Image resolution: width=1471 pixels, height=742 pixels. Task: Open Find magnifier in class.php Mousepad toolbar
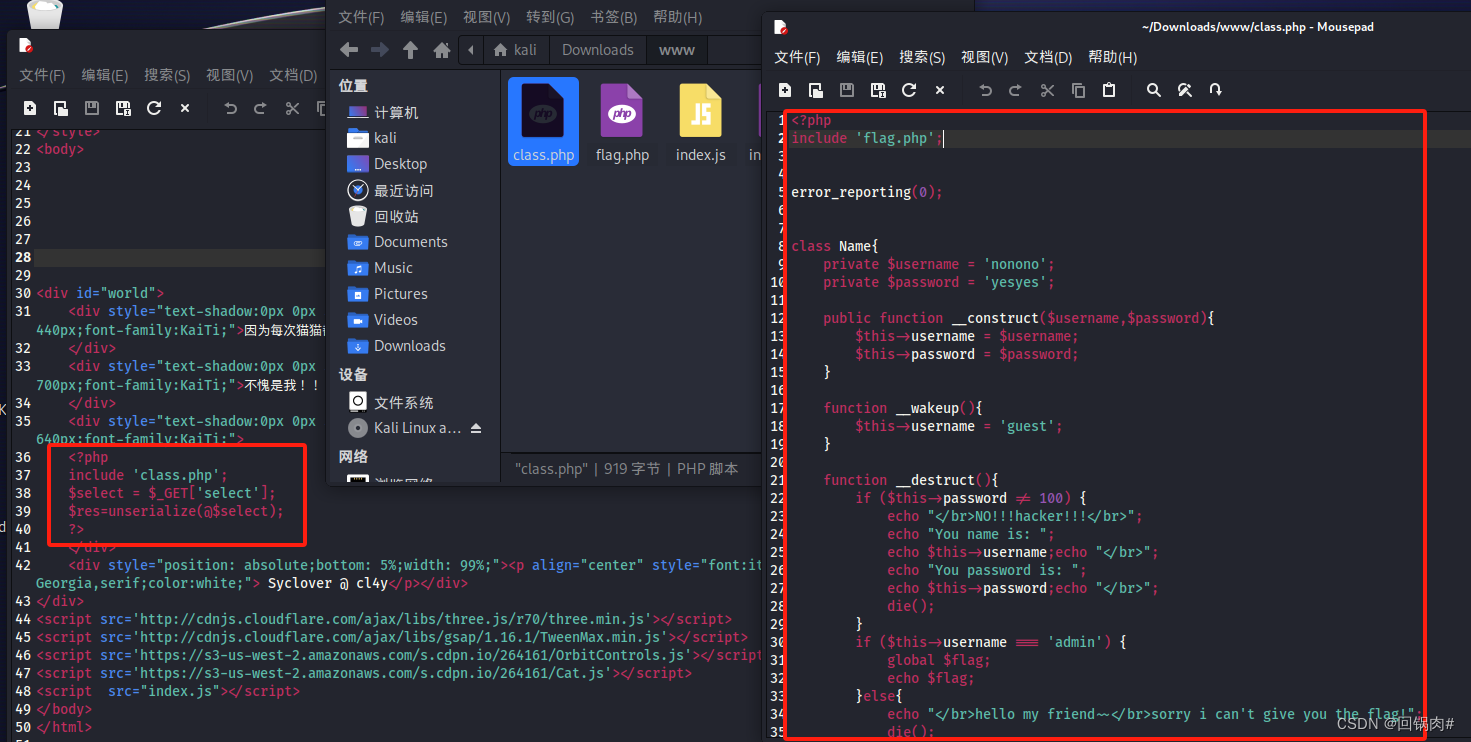pos(1154,90)
